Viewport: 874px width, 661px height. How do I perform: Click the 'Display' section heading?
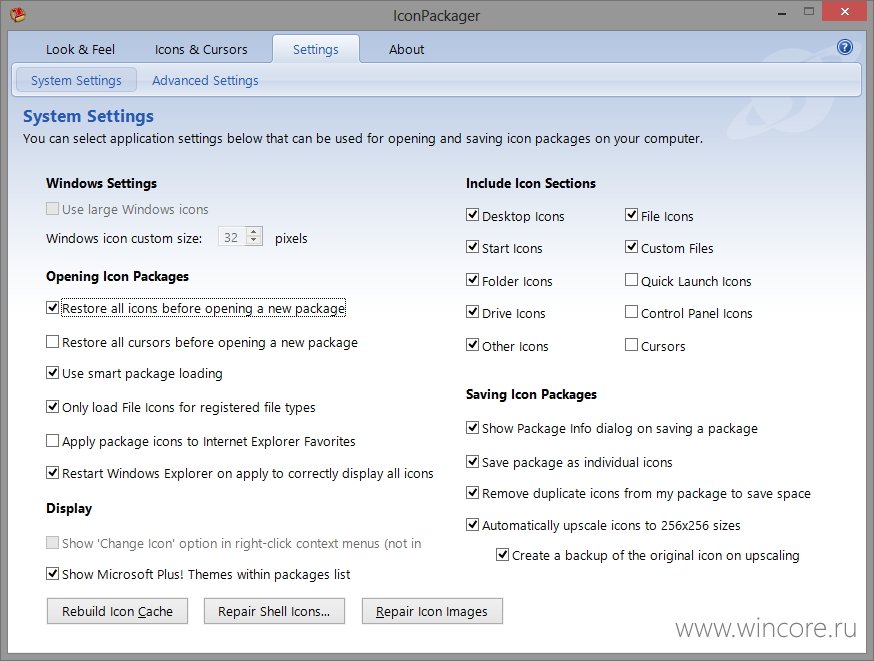pos(69,508)
